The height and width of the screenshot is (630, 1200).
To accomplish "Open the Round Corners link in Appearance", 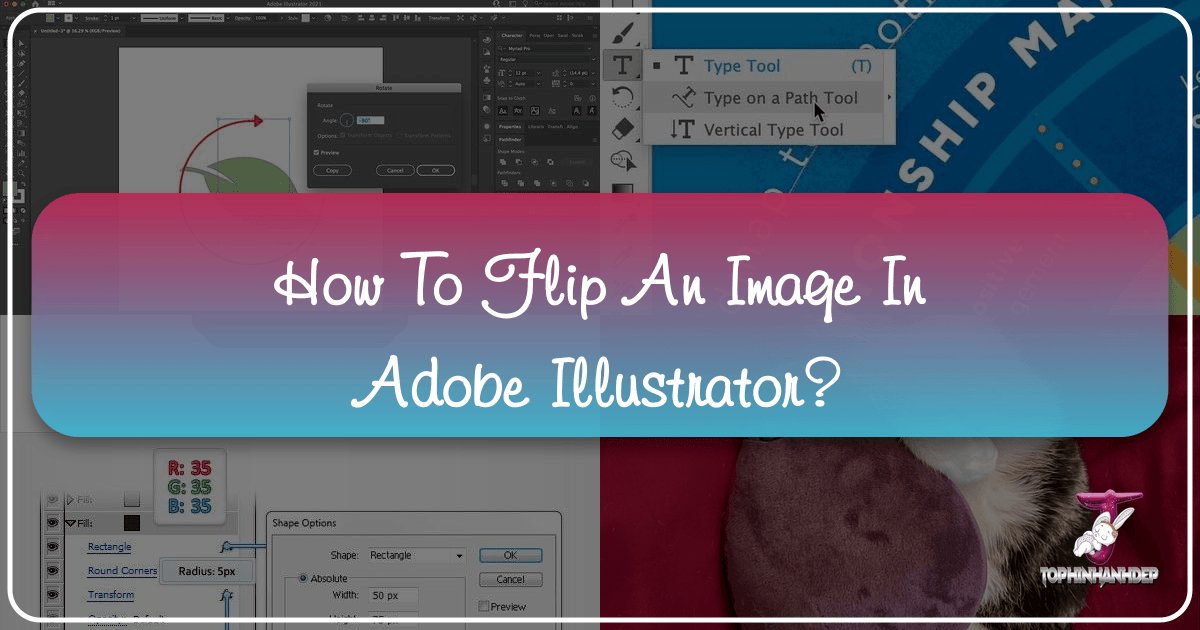I will 122,571.
